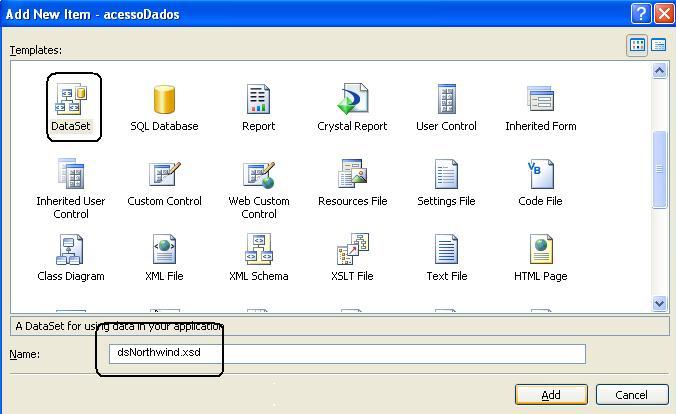This screenshot has width=676, height=414.
Task: Select the Class Diagram template
Action: [71, 249]
